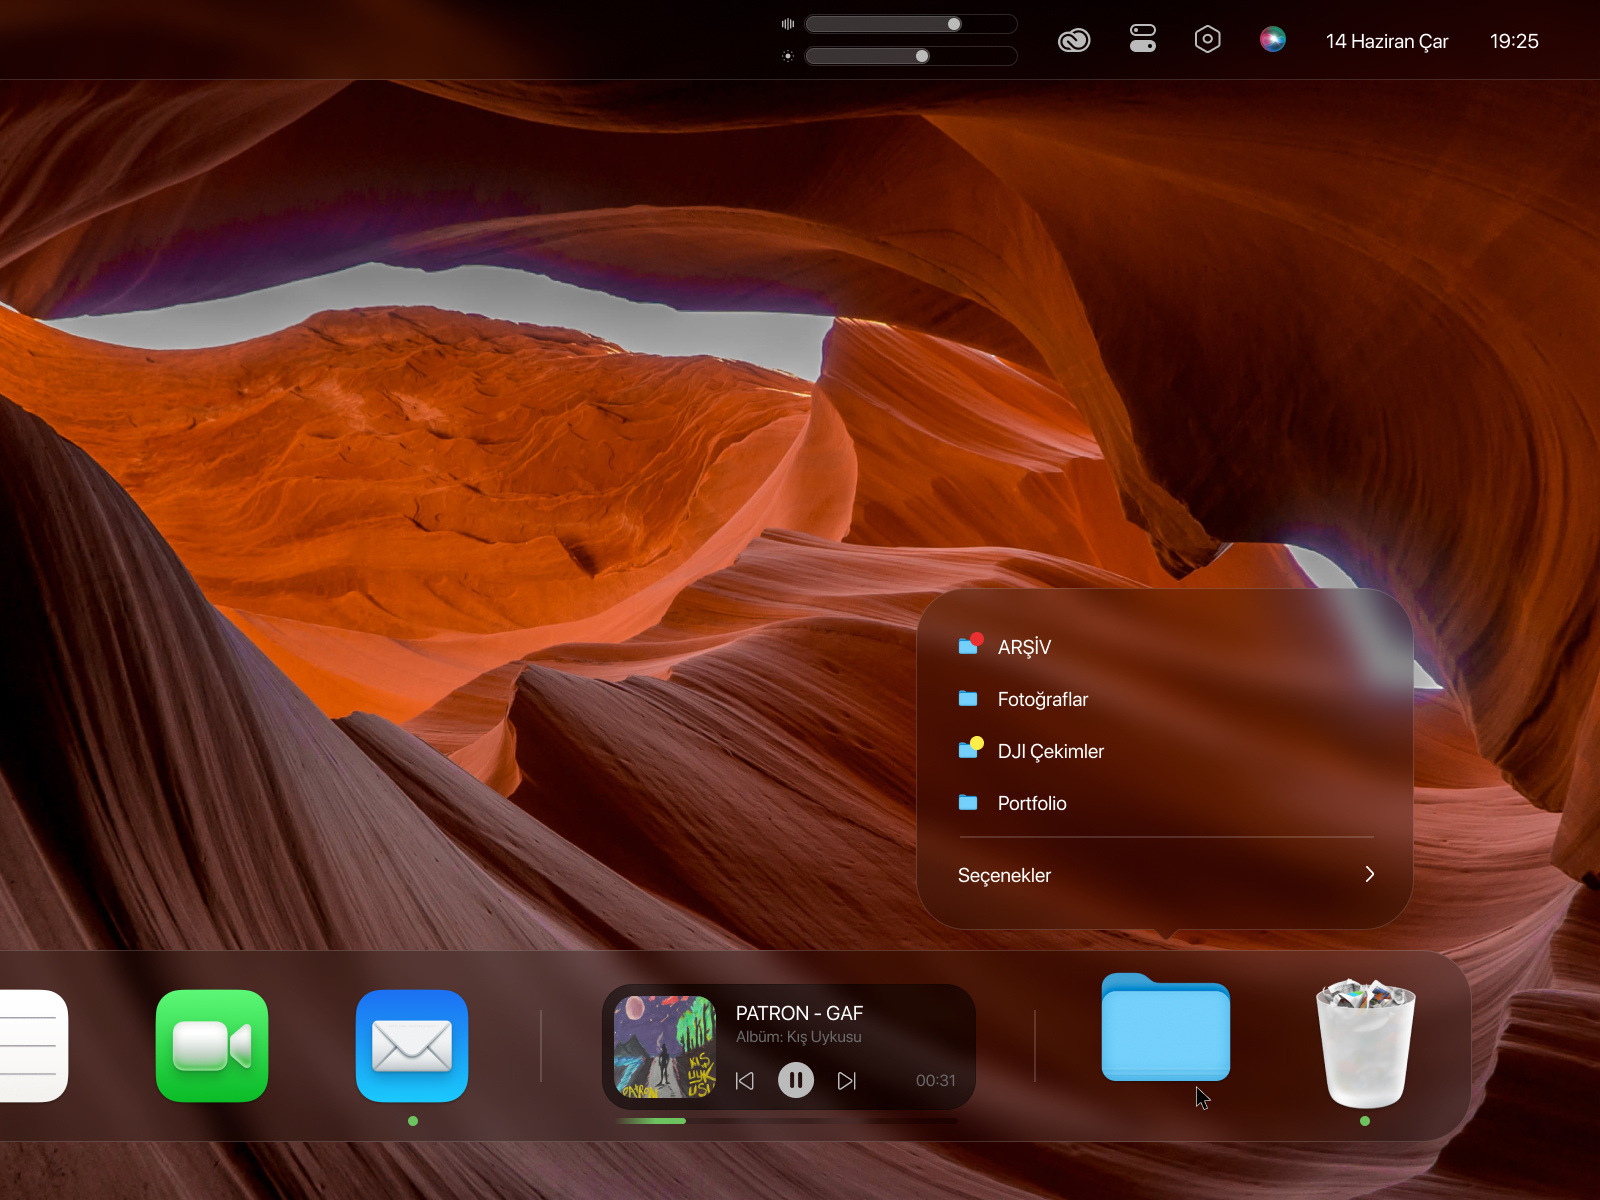Screen dimensions: 1600x1200
Task: Click the sound waveform icon
Action: (788, 24)
